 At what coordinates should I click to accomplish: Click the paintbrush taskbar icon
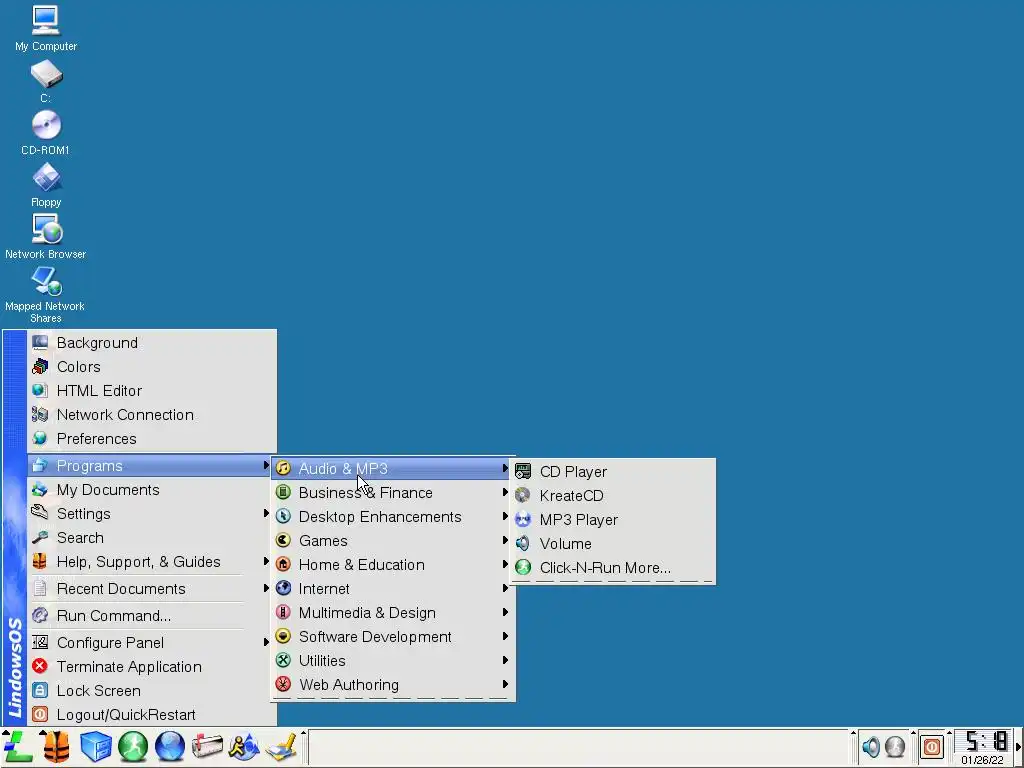281,746
